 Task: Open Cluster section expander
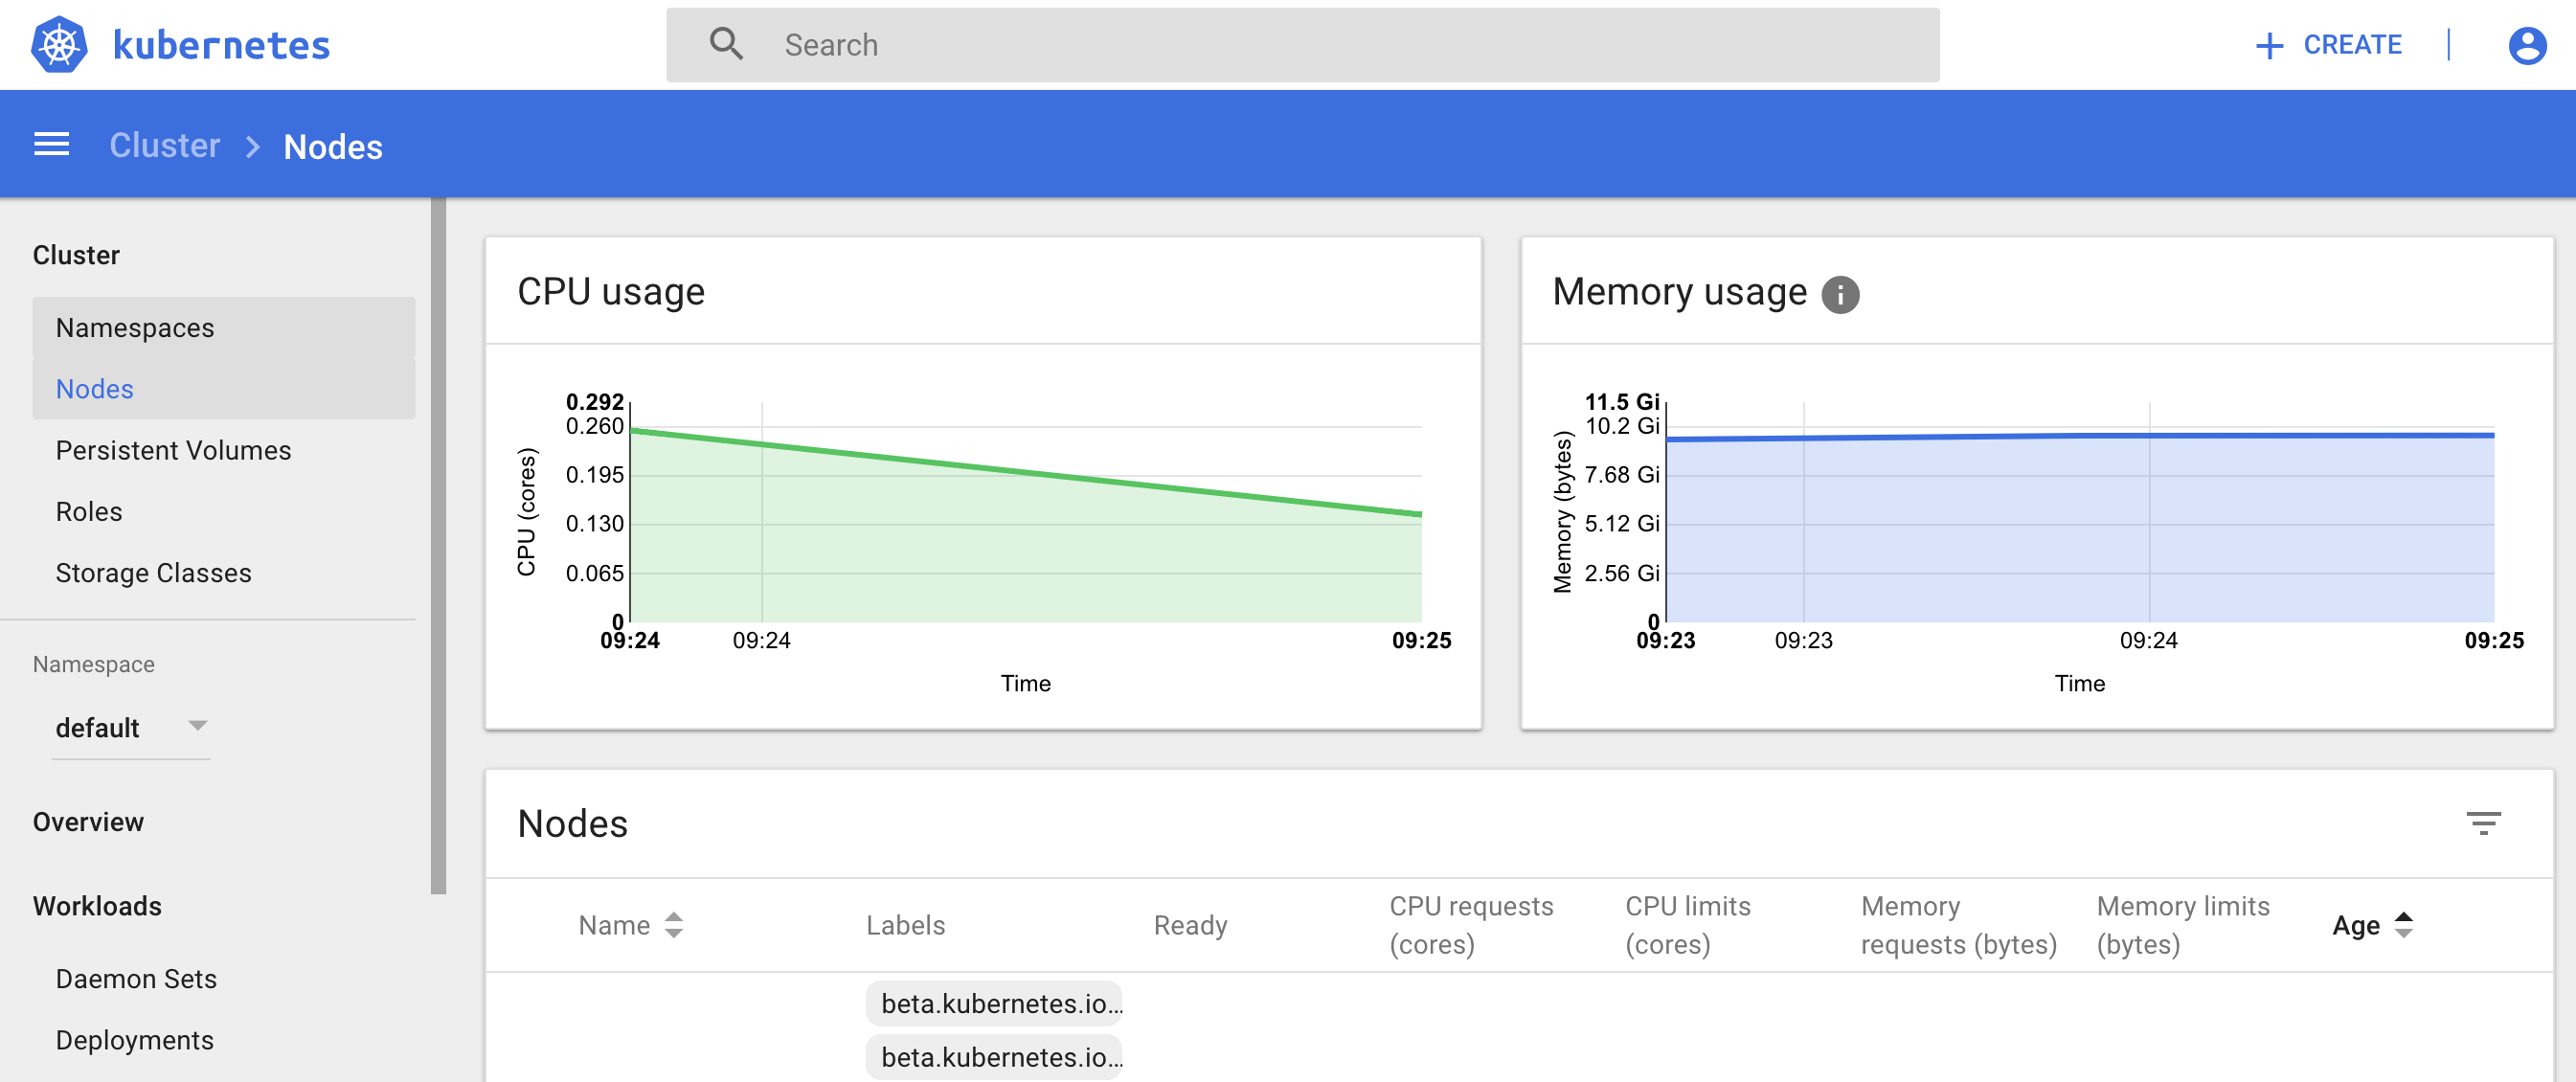click(x=78, y=253)
